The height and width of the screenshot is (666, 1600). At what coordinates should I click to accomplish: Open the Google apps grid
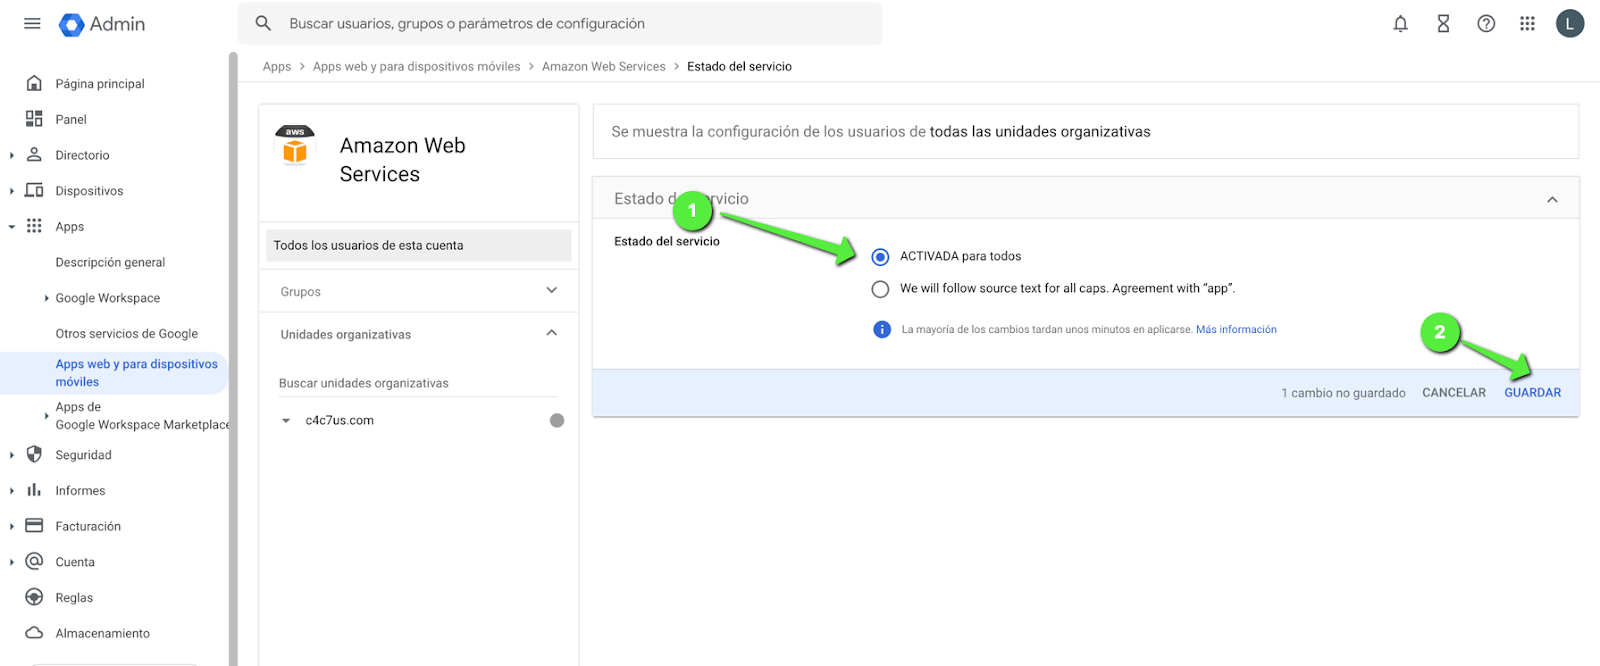click(x=1527, y=24)
